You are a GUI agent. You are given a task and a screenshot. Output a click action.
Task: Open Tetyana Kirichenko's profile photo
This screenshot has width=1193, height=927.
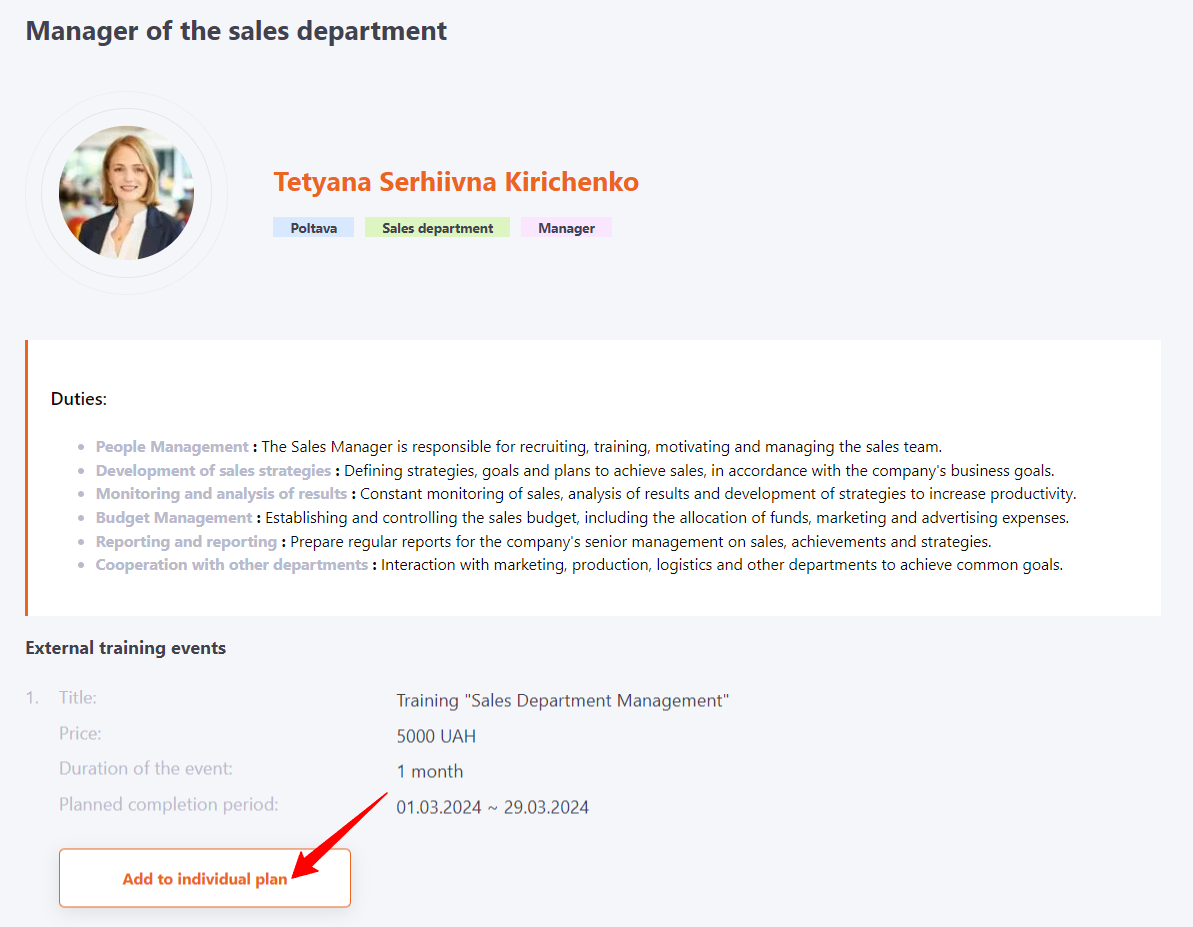pyautogui.click(x=126, y=193)
